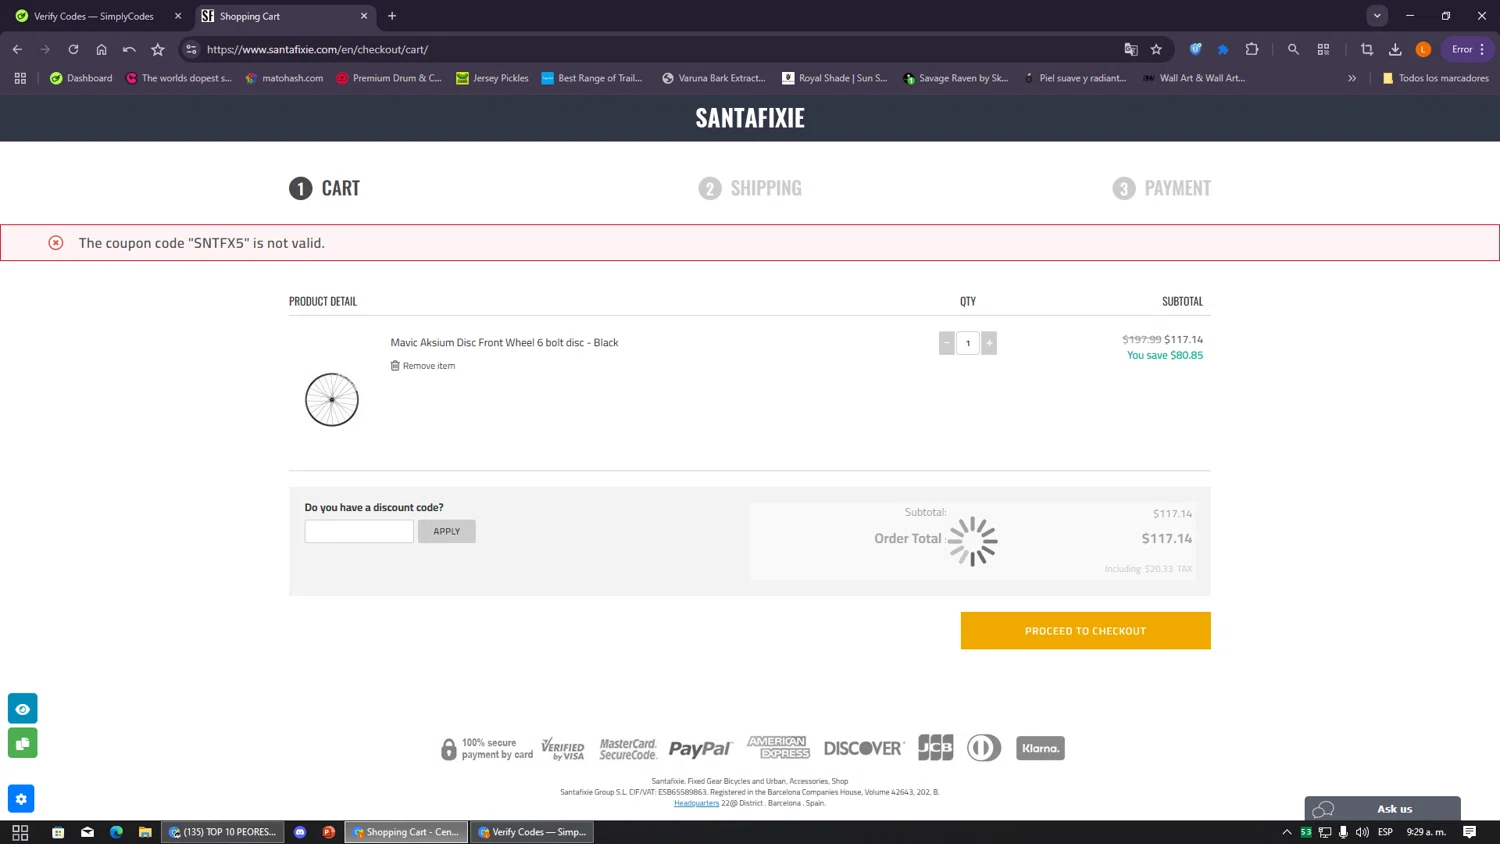Select the SHIPPING checkout step
Screen dimensions: 1500x844
[750, 188]
